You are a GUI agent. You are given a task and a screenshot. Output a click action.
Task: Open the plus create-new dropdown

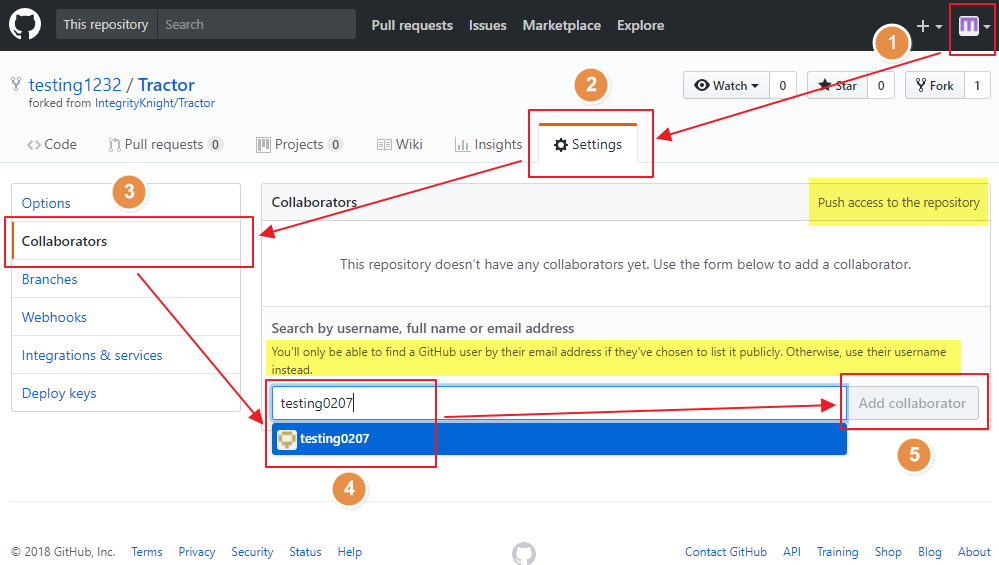929,26
